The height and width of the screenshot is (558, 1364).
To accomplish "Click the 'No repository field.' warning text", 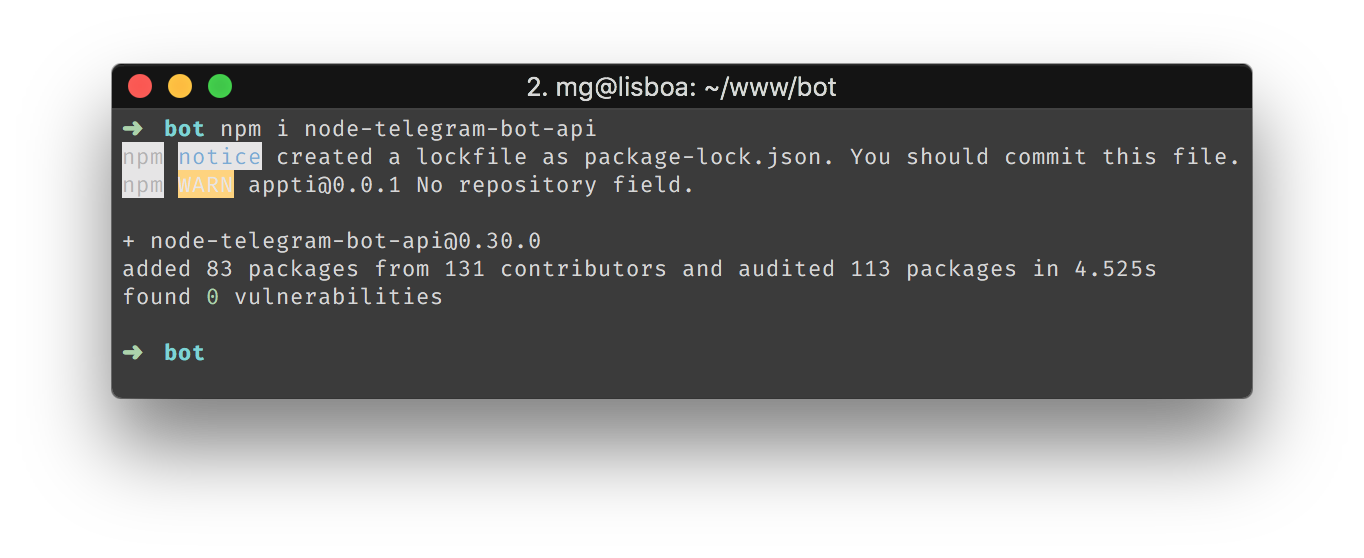I will point(555,185).
